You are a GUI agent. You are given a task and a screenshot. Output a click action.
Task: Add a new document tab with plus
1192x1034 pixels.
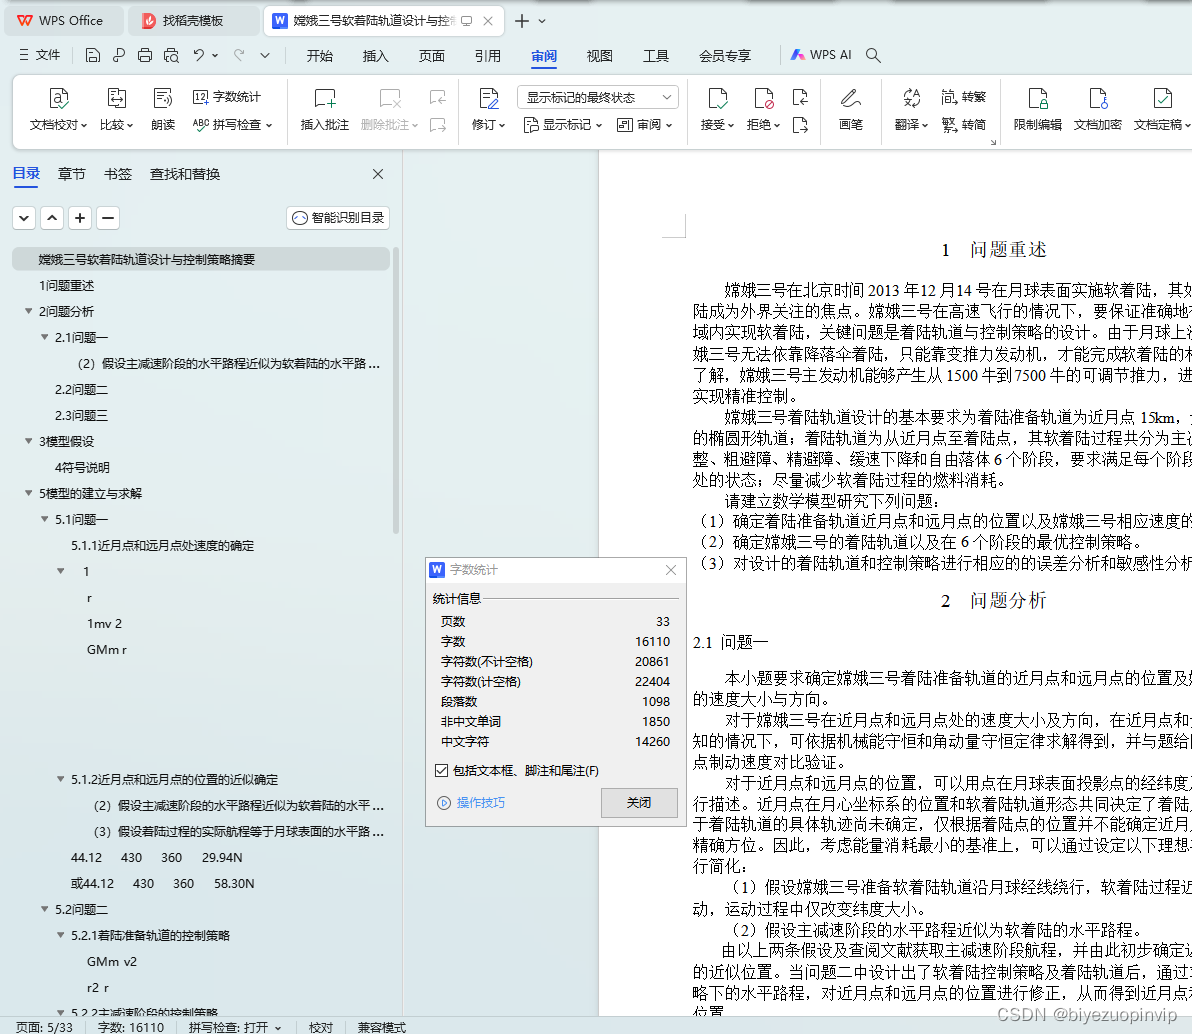coord(522,21)
